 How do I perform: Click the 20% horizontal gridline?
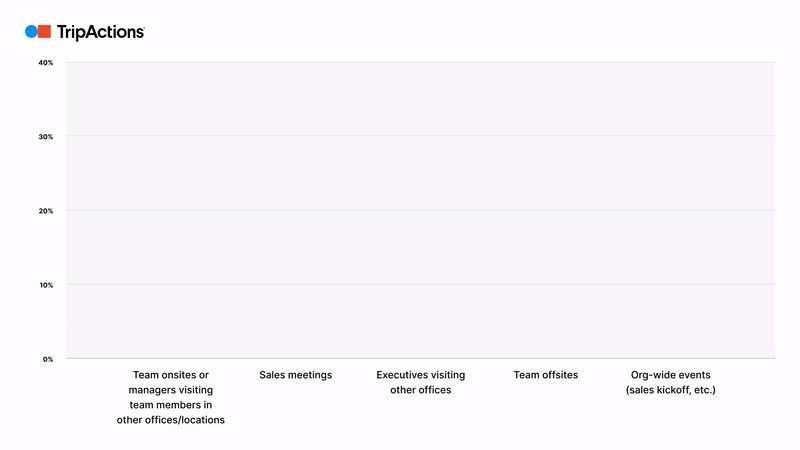(420, 210)
